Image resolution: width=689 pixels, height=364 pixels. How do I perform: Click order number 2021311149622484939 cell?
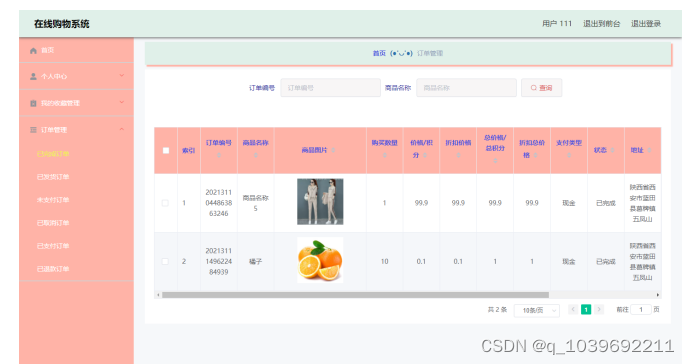click(x=219, y=262)
